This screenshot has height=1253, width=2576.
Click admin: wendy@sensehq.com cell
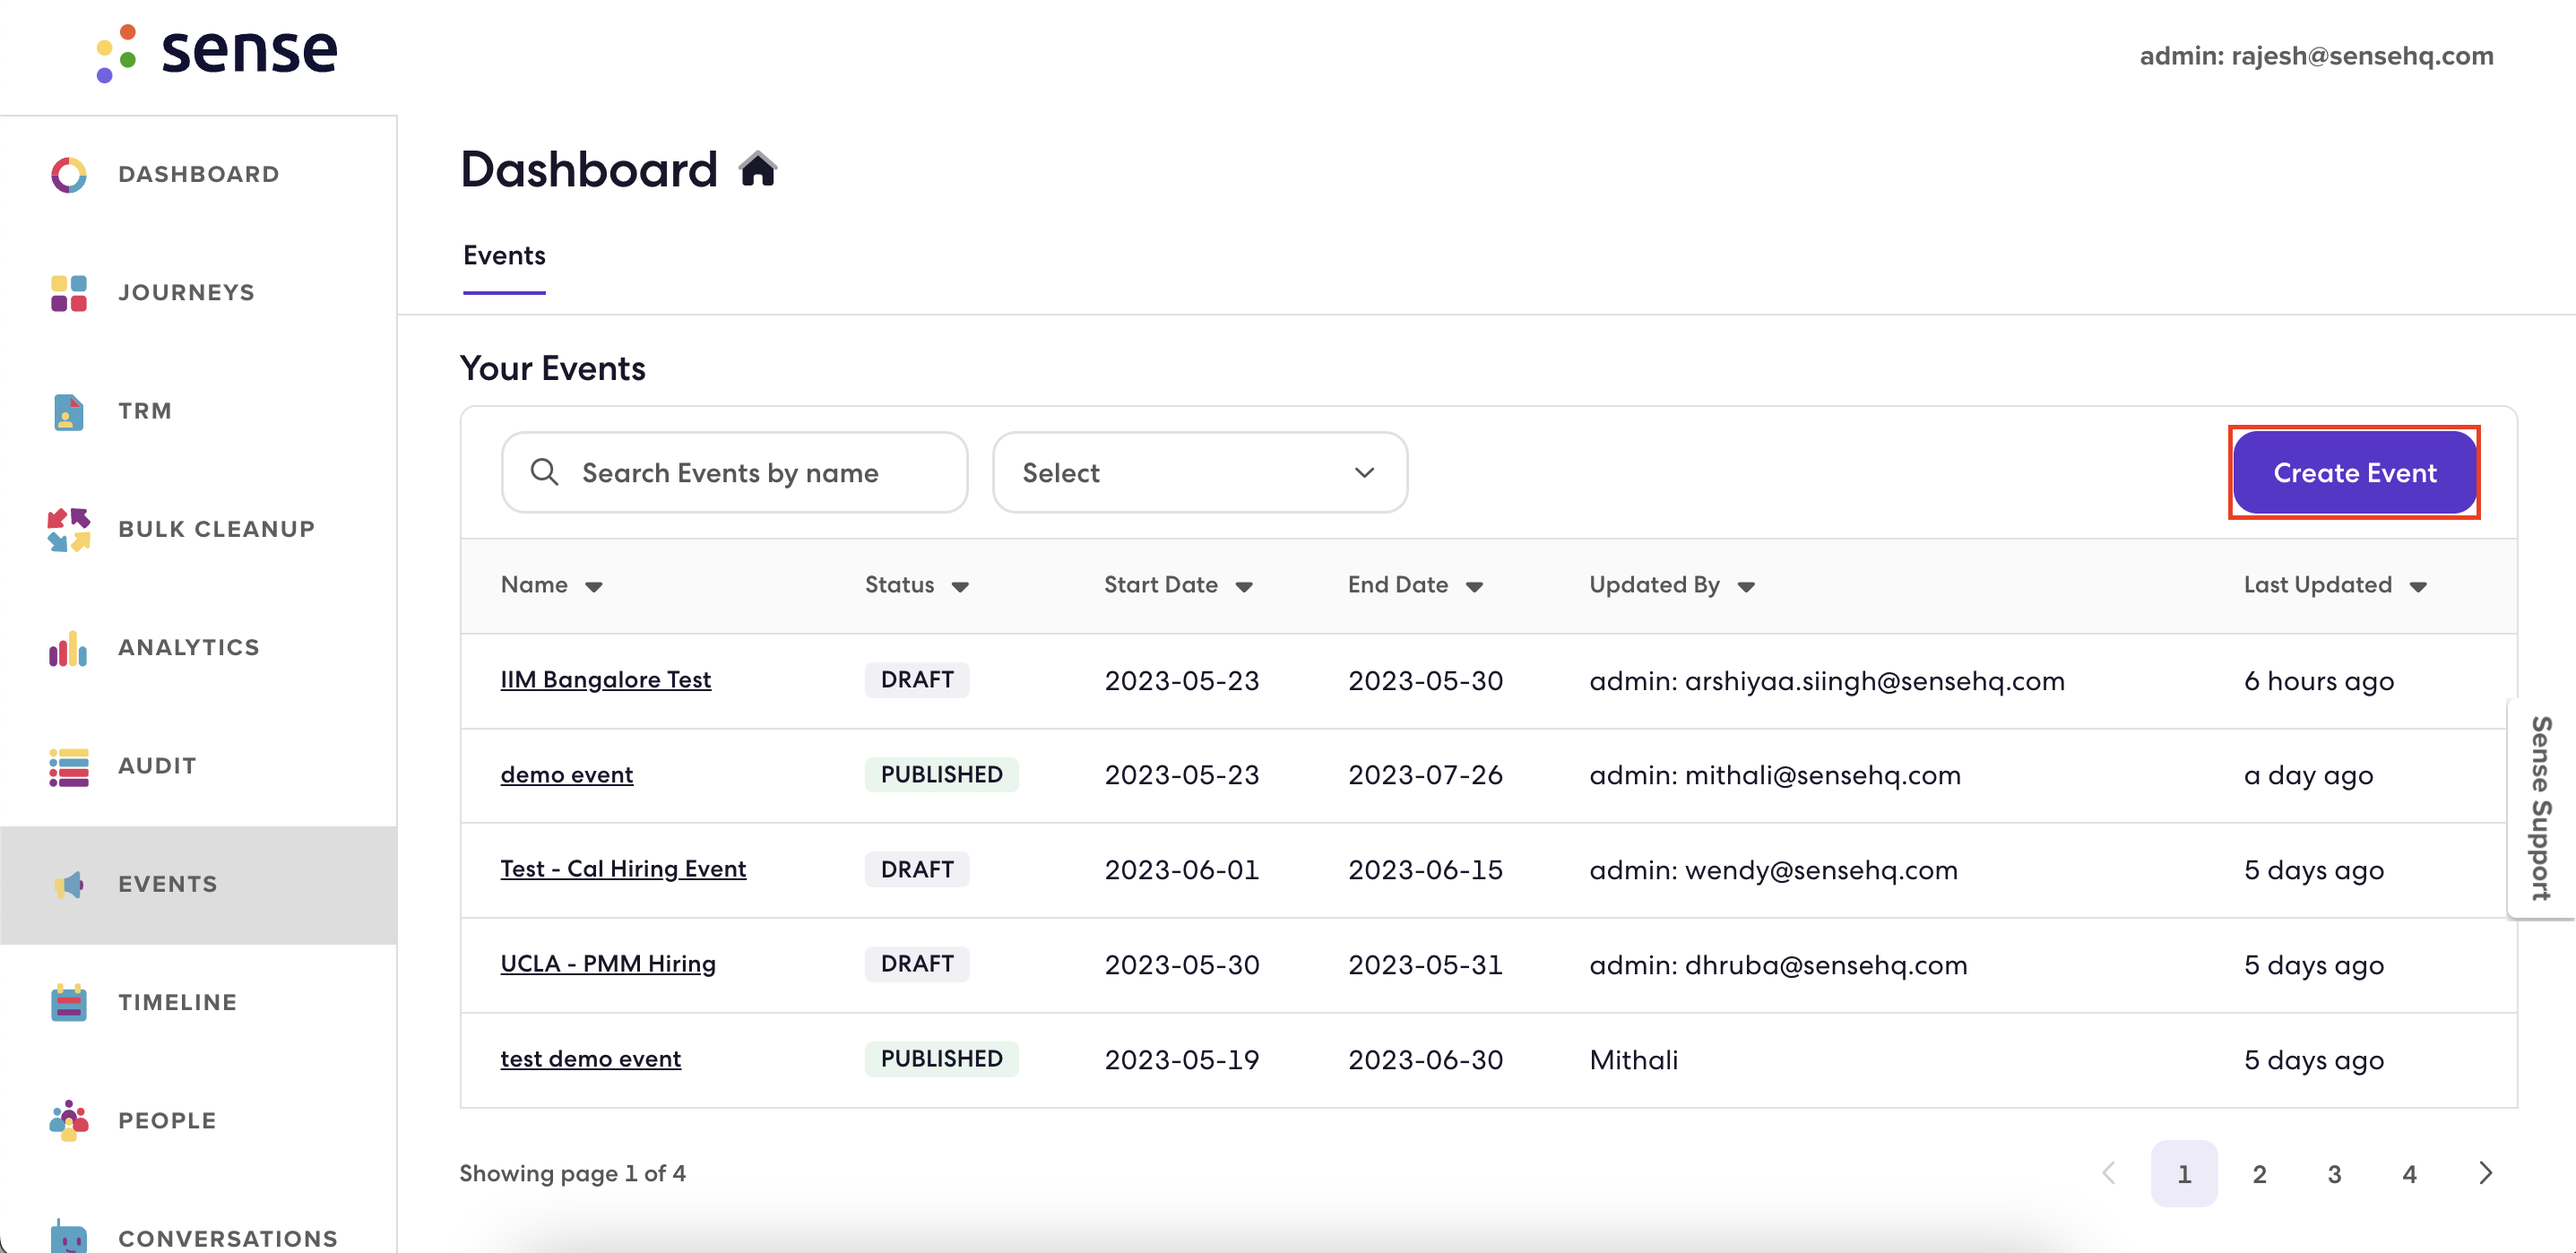pos(1773,870)
